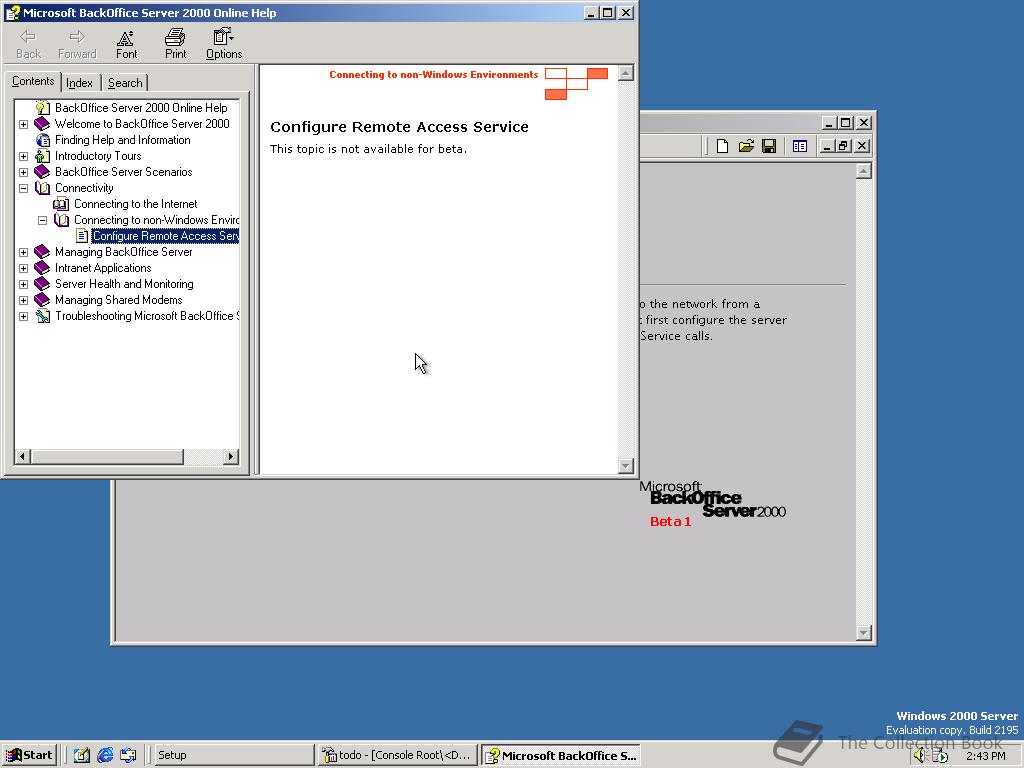This screenshot has height=768, width=1024.
Task: Click the taskbar clock showing 2:43 PM
Action: click(x=985, y=756)
